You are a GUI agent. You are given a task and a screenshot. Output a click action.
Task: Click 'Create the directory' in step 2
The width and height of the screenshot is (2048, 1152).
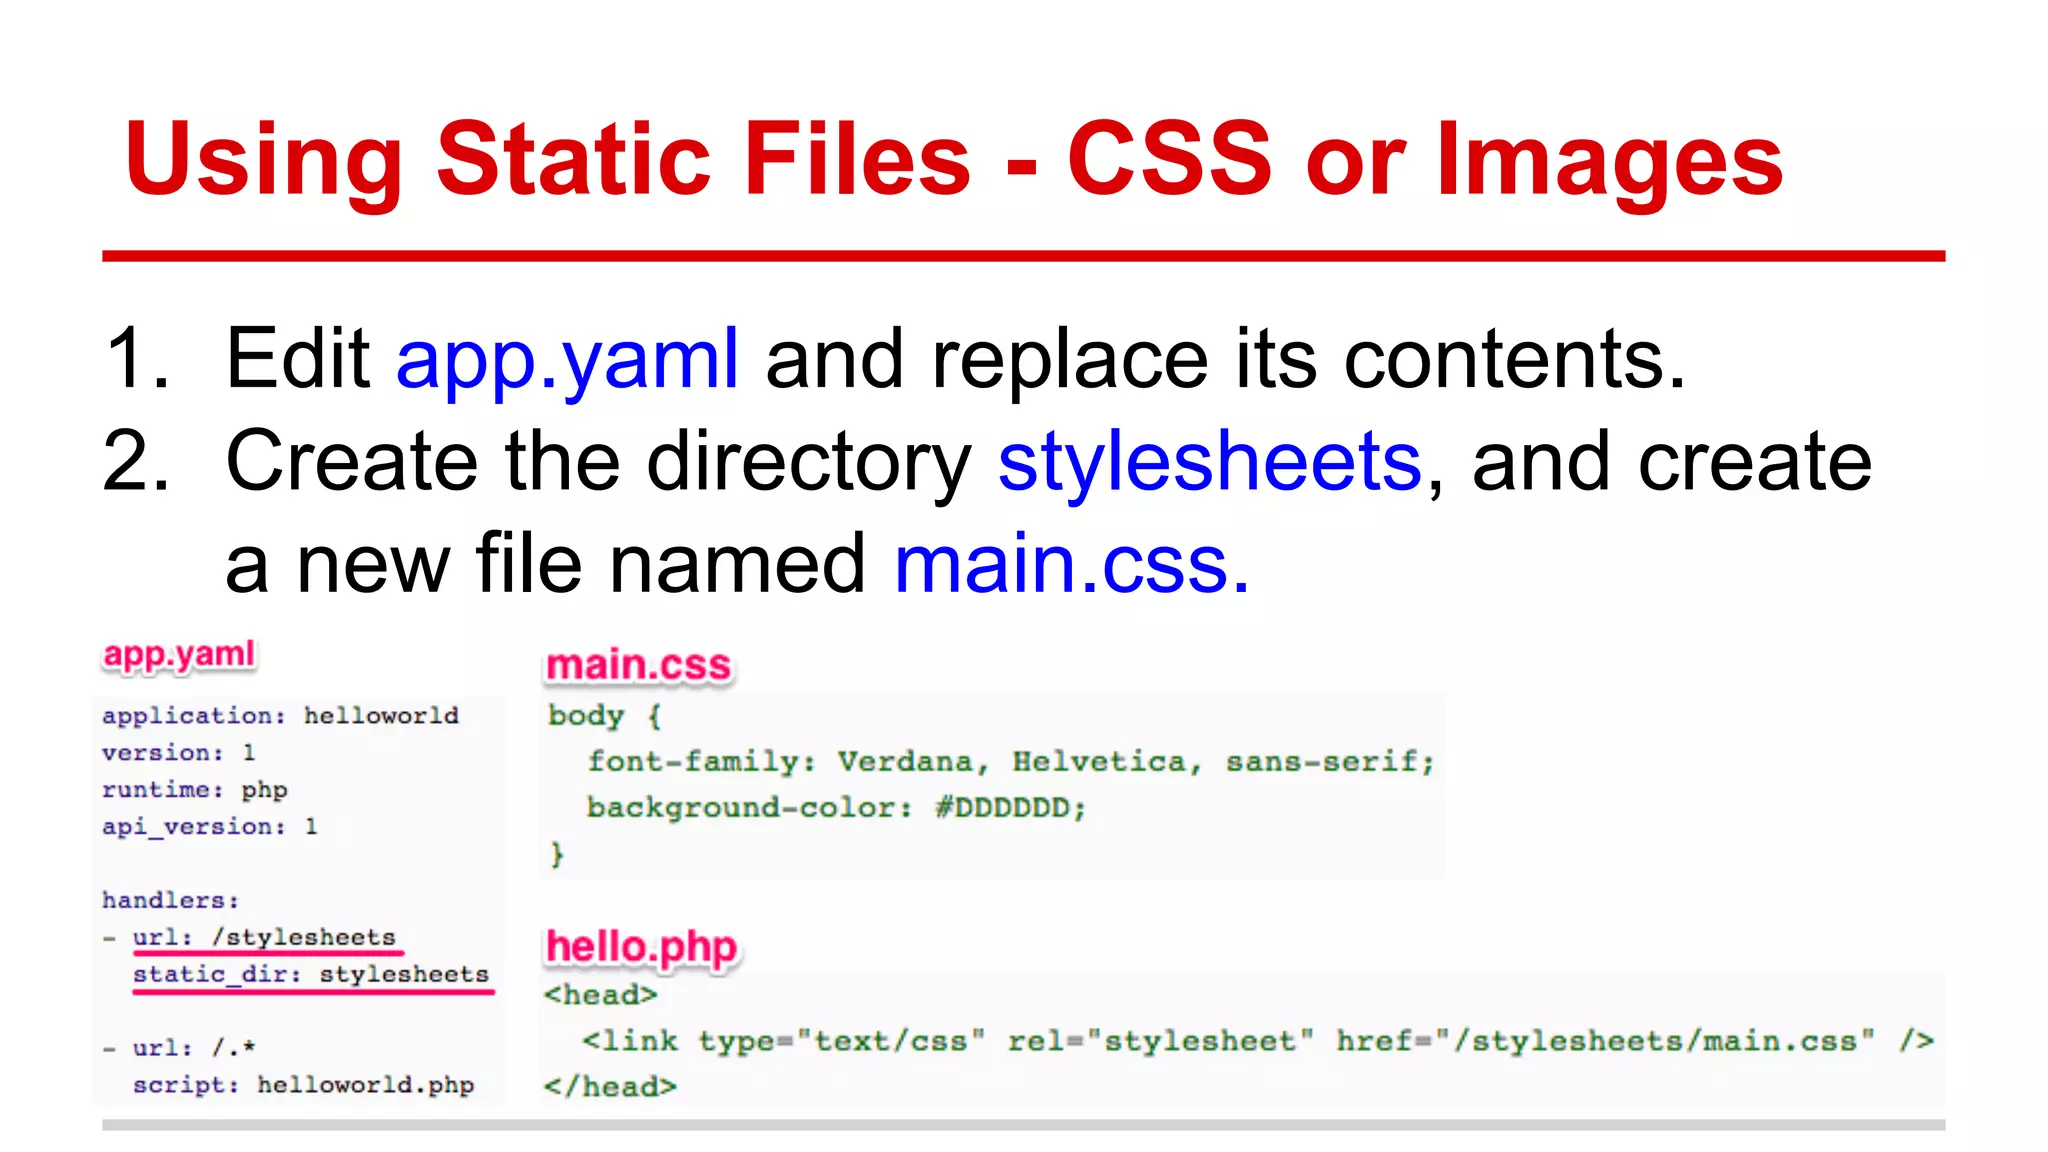click(x=598, y=464)
